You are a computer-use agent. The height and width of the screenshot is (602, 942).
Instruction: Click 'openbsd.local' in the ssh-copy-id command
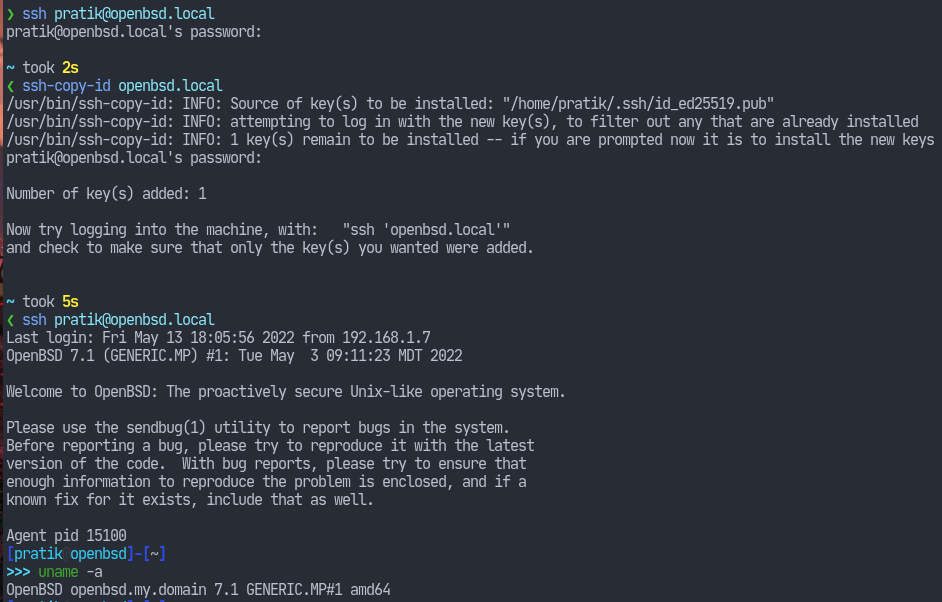[170, 86]
